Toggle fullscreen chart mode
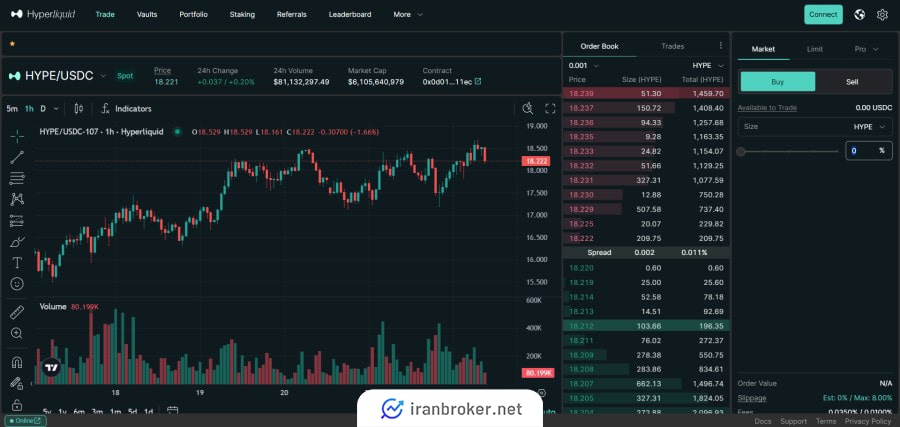 click(x=550, y=108)
